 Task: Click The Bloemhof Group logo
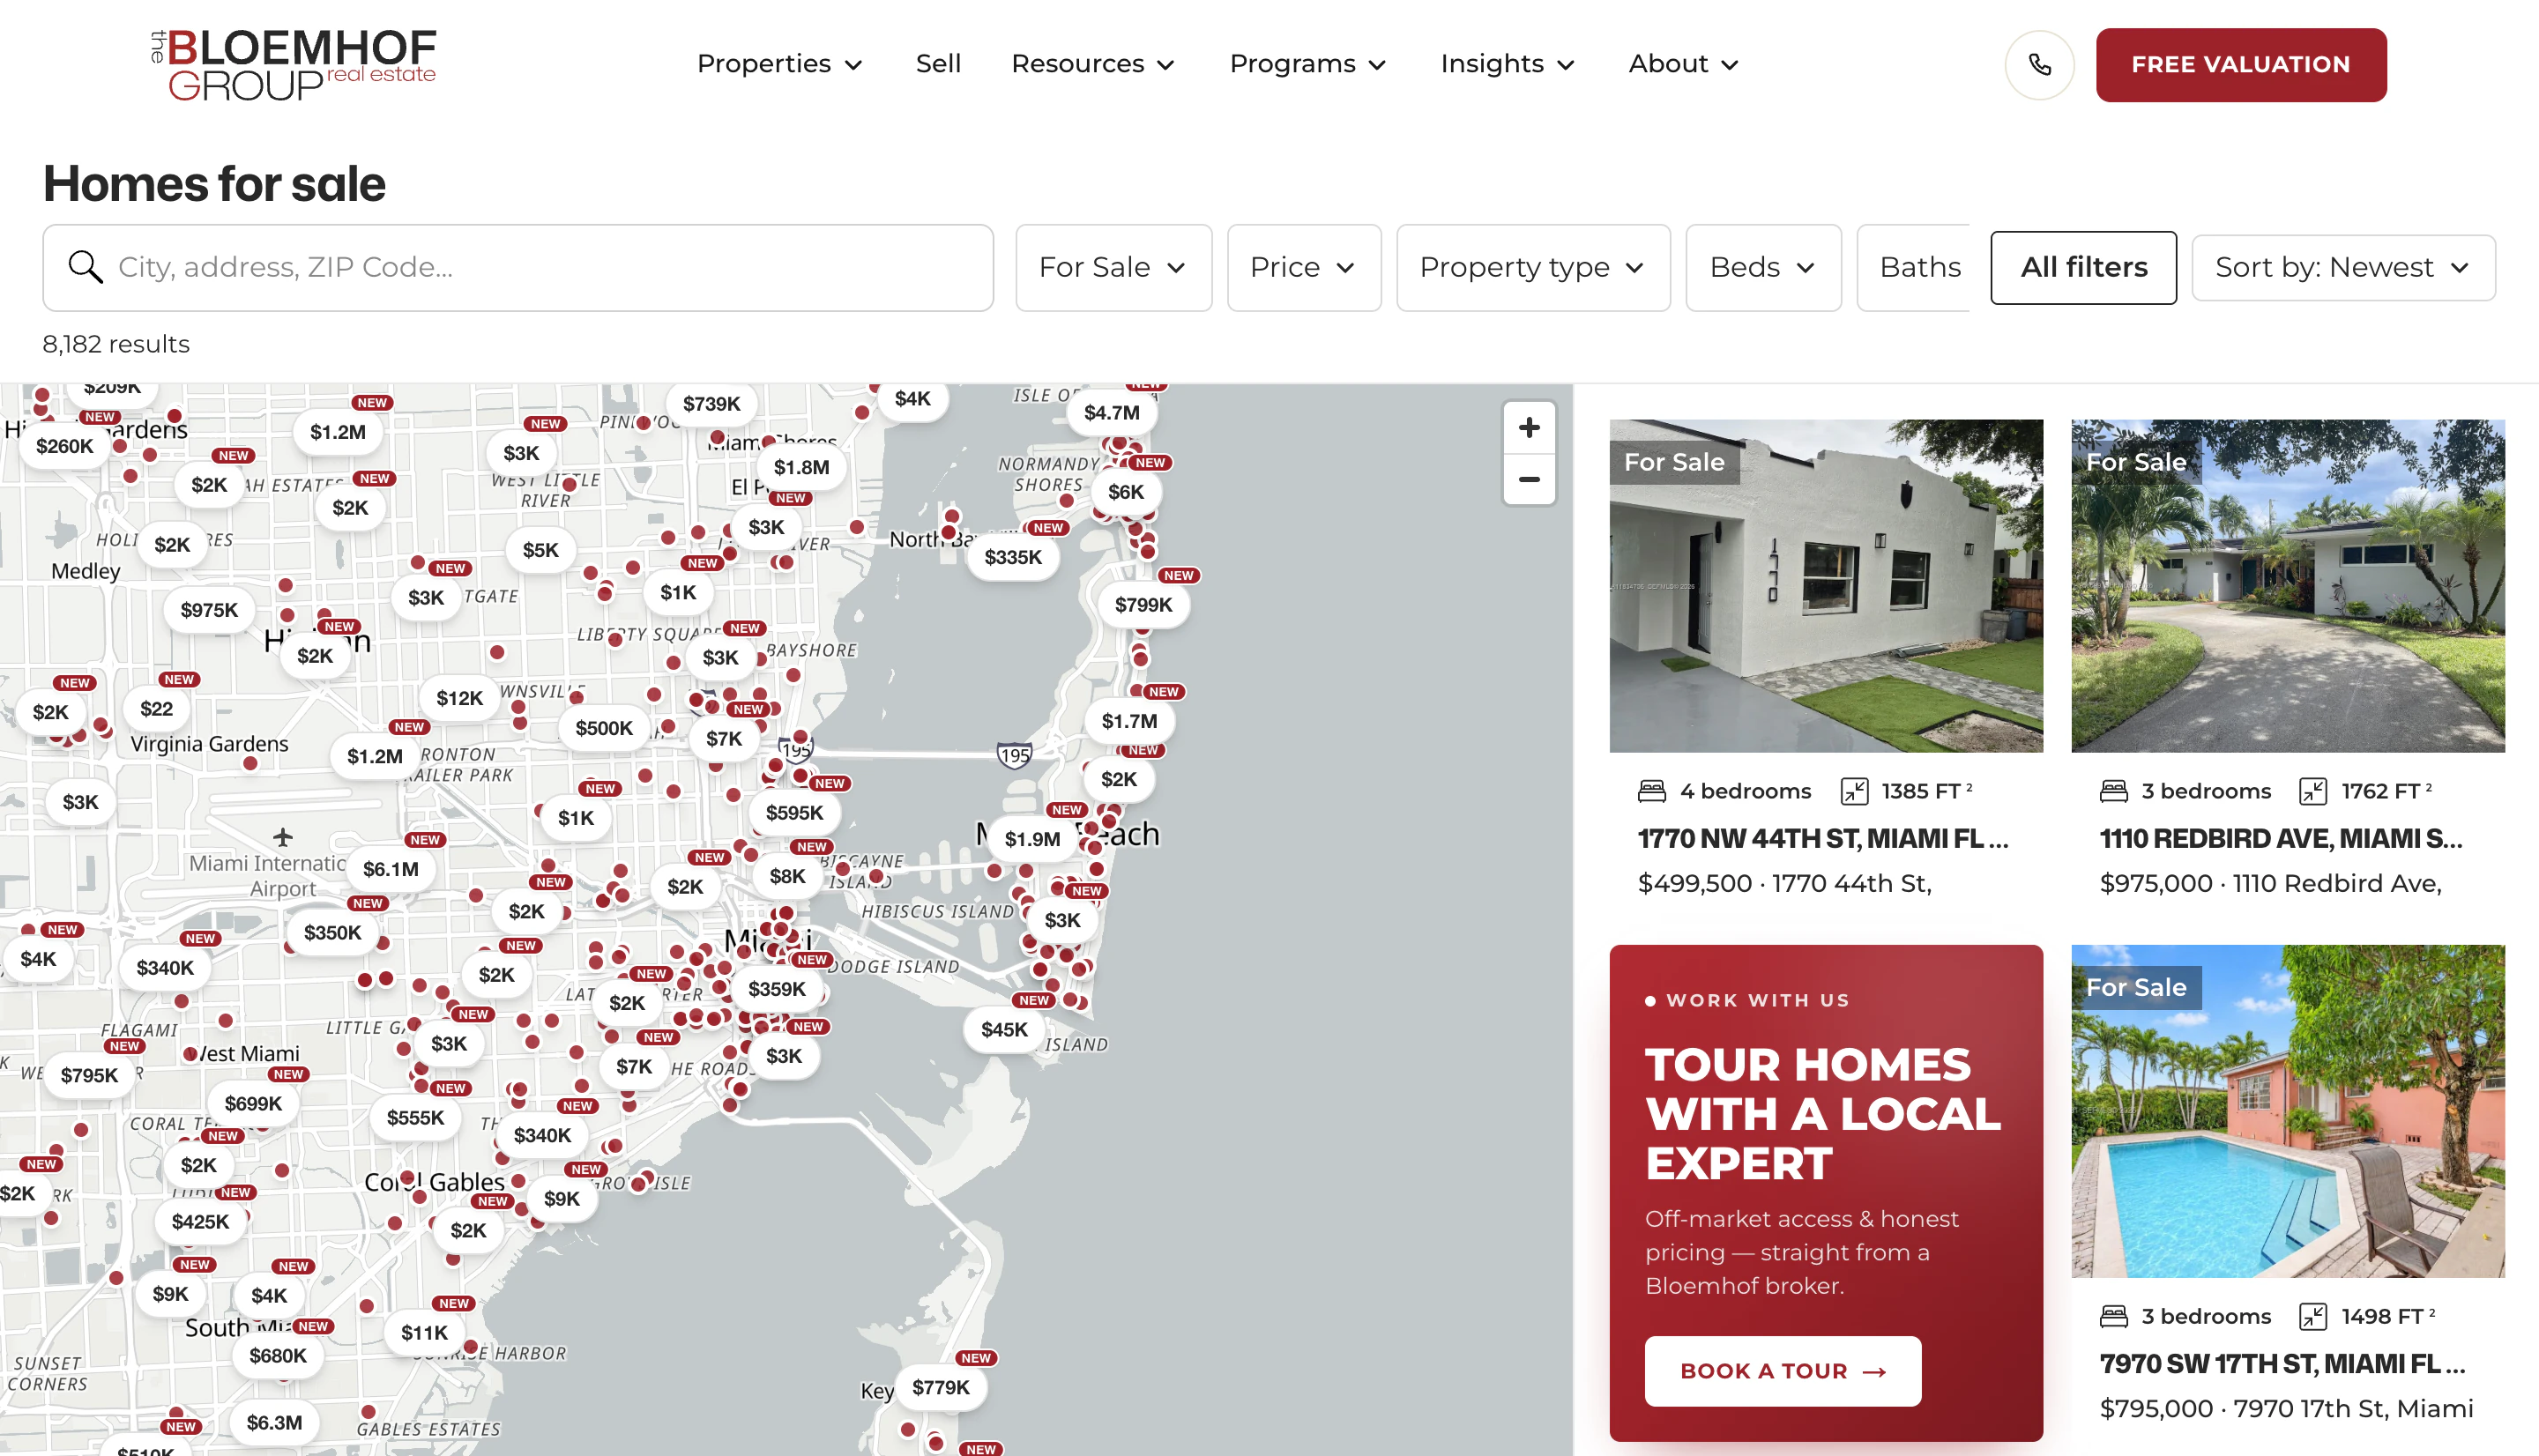(293, 65)
